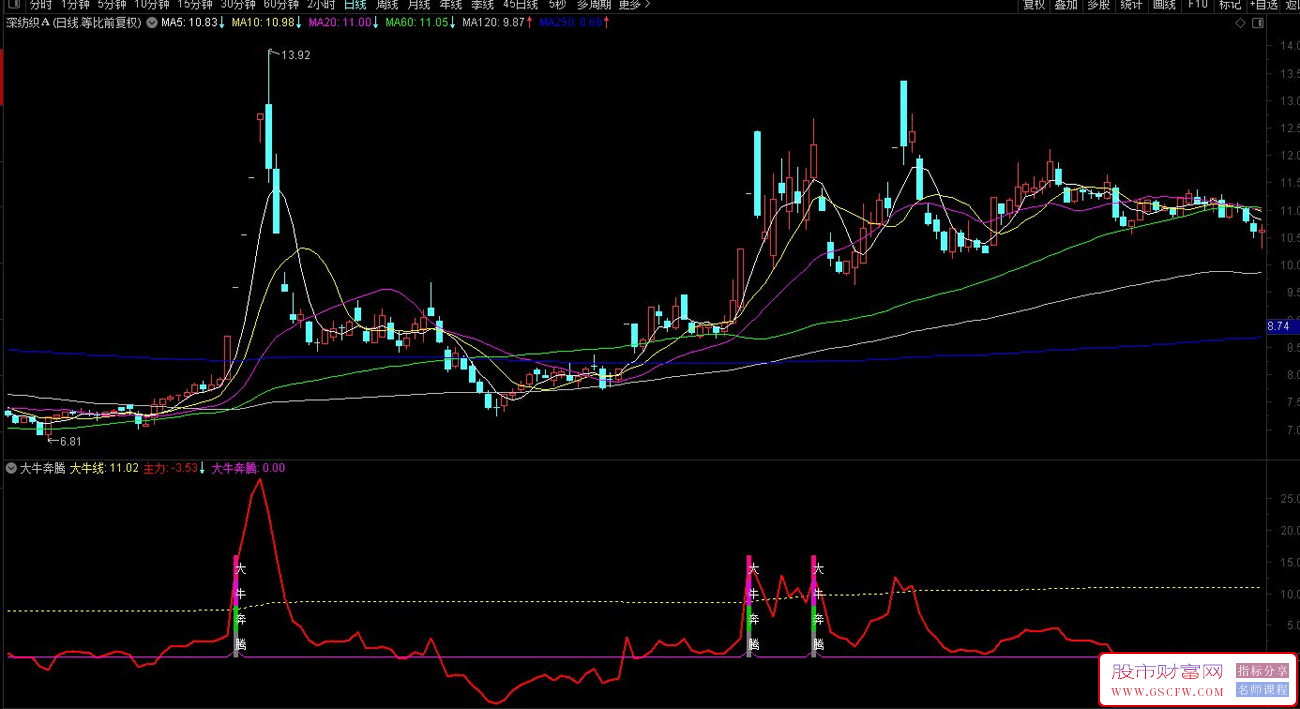This screenshot has height=709, width=1300.
Task: Select the 日线 daily period tab
Action: point(355,5)
